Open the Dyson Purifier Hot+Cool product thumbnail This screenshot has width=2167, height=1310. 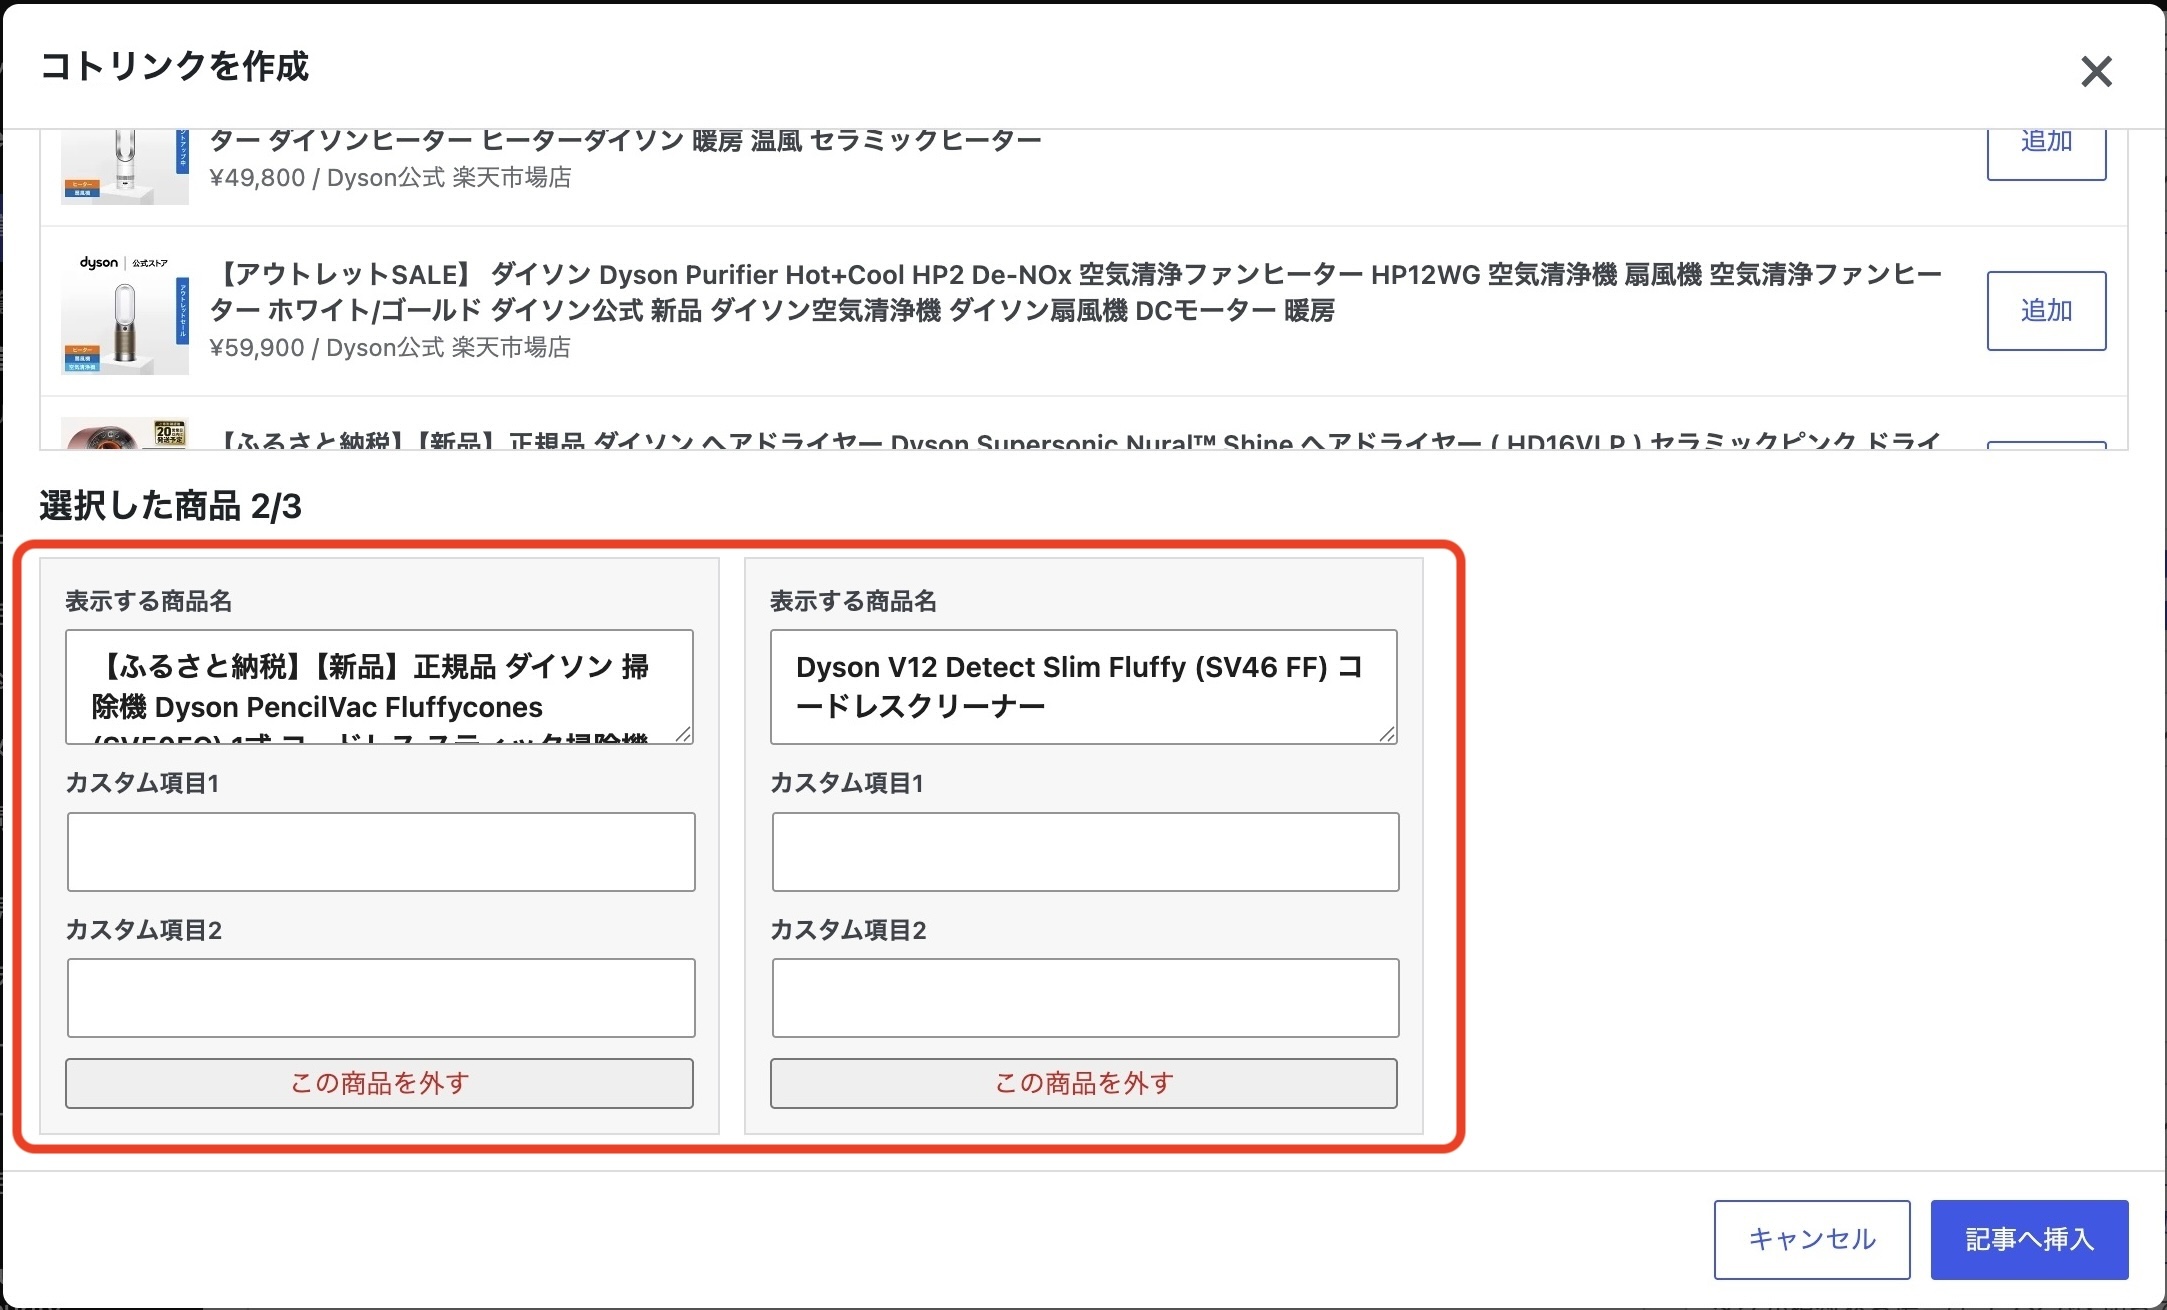125,311
